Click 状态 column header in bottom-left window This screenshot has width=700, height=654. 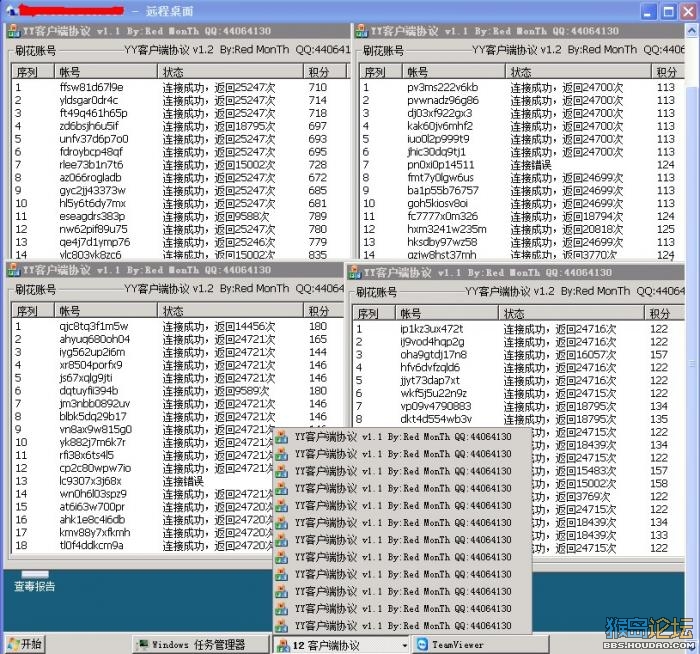point(230,311)
